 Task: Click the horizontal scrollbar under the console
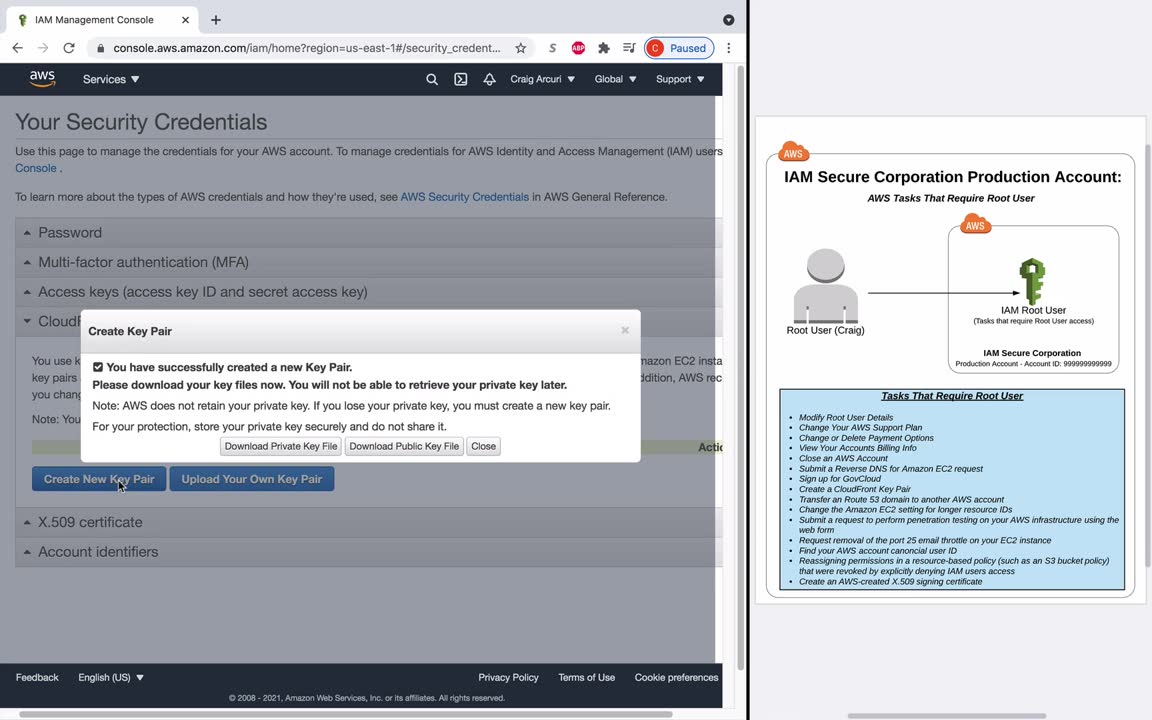pyautogui.click(x=345, y=714)
